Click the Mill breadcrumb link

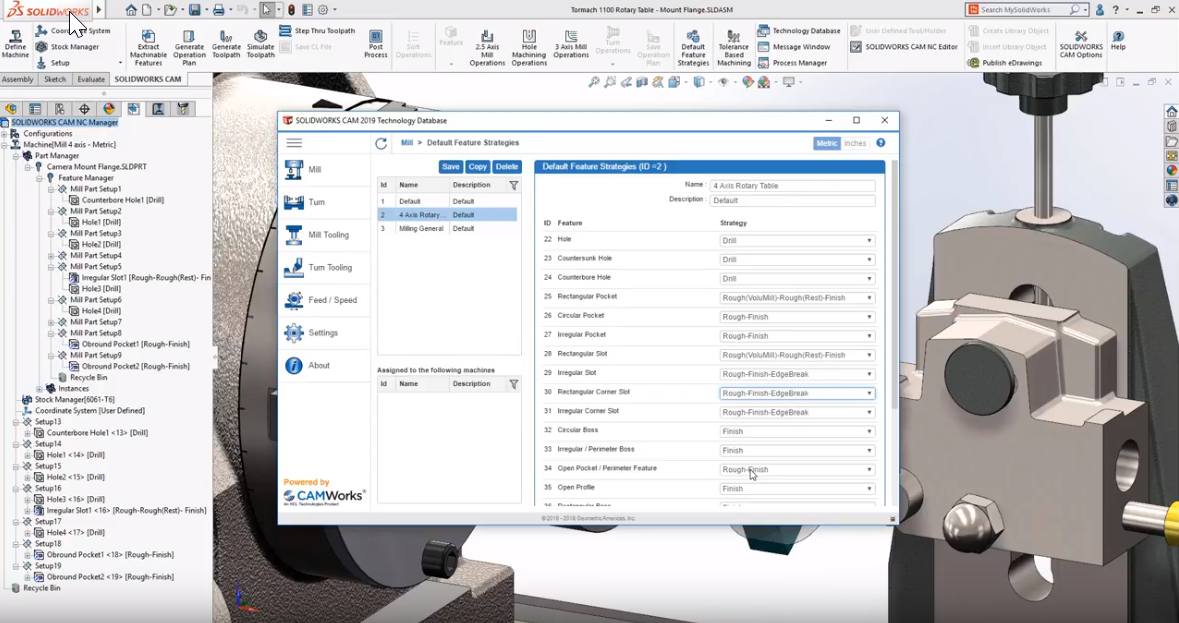407,143
